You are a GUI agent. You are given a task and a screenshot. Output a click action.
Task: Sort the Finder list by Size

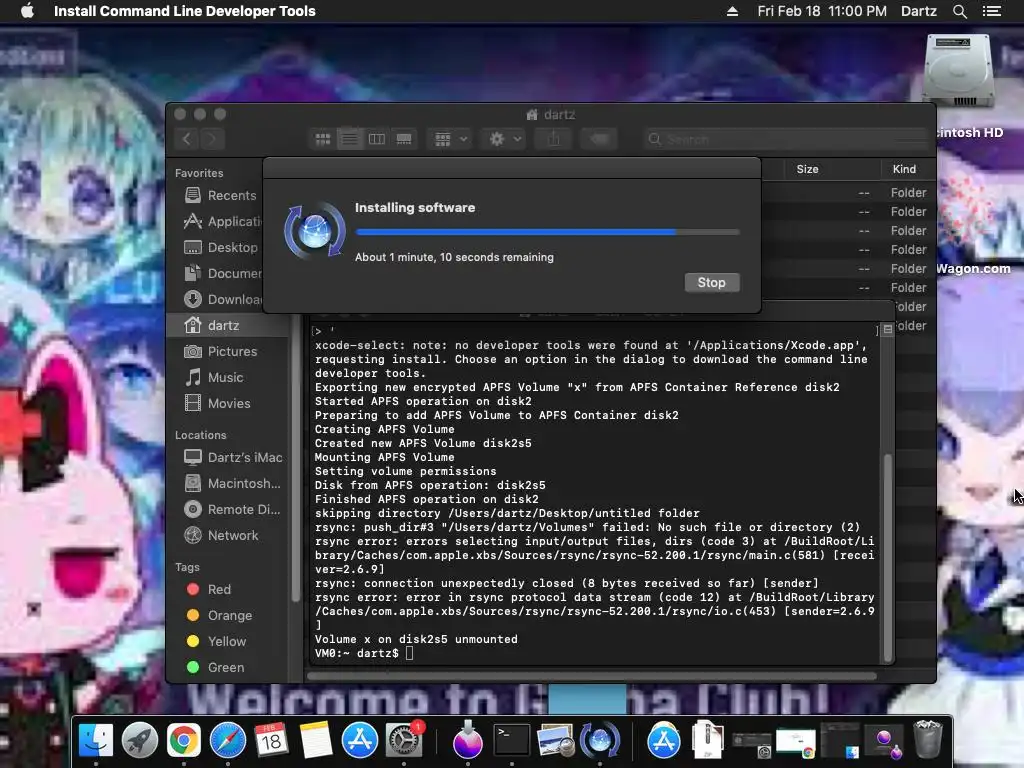807,169
